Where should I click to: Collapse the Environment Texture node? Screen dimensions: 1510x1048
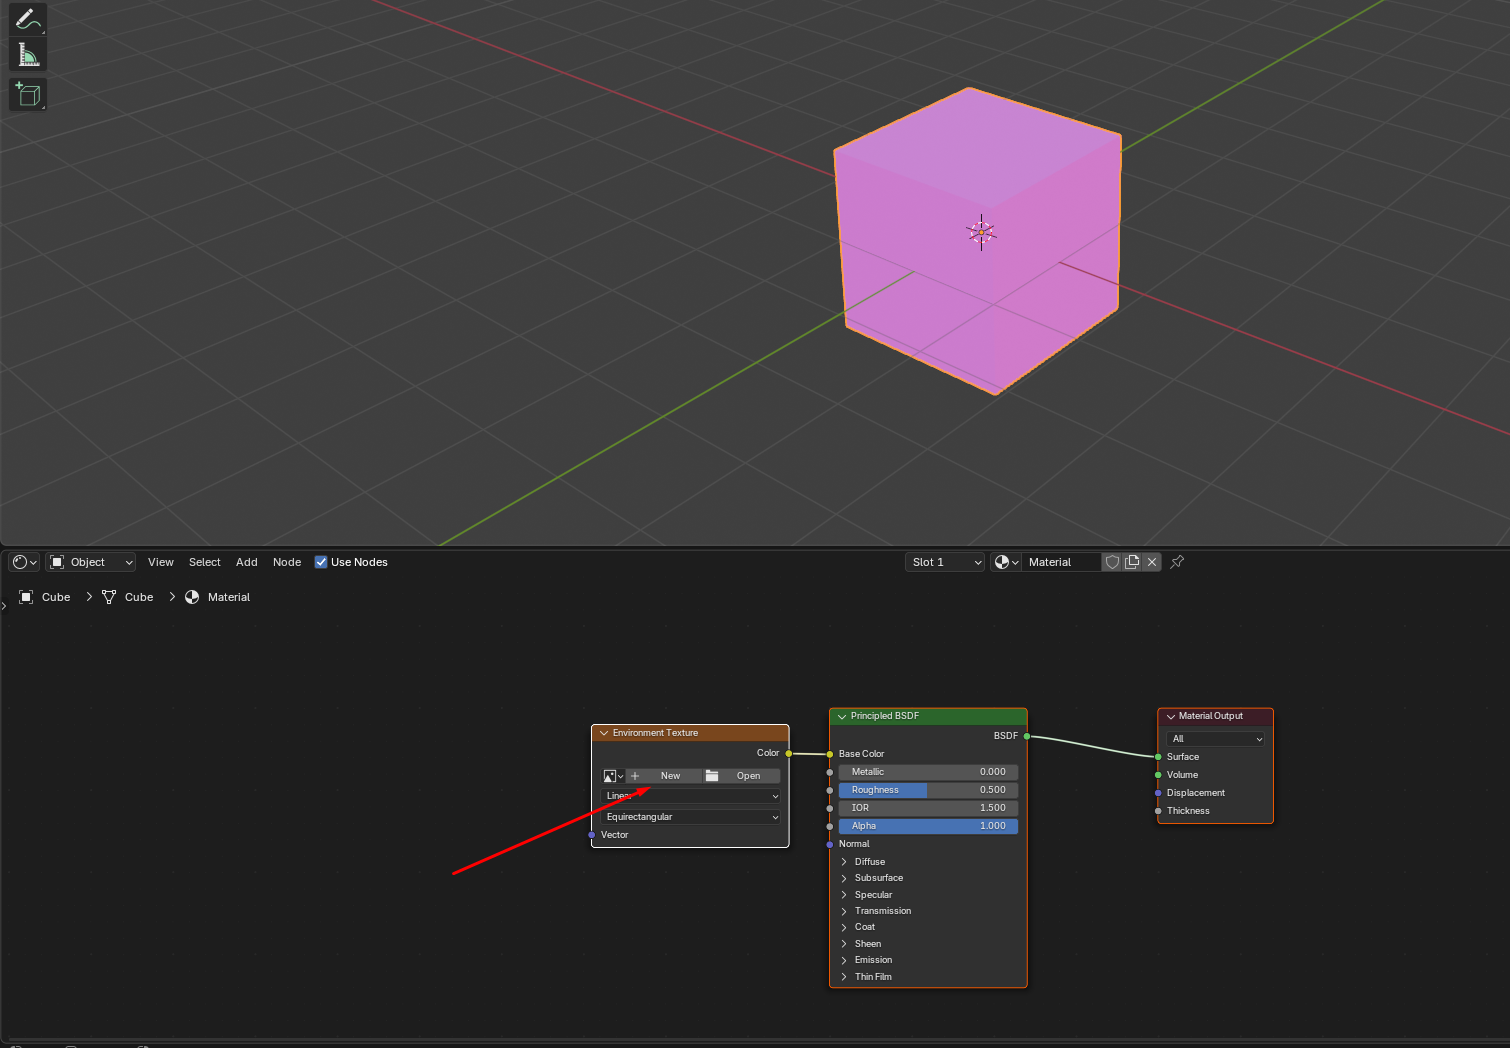pyautogui.click(x=603, y=733)
